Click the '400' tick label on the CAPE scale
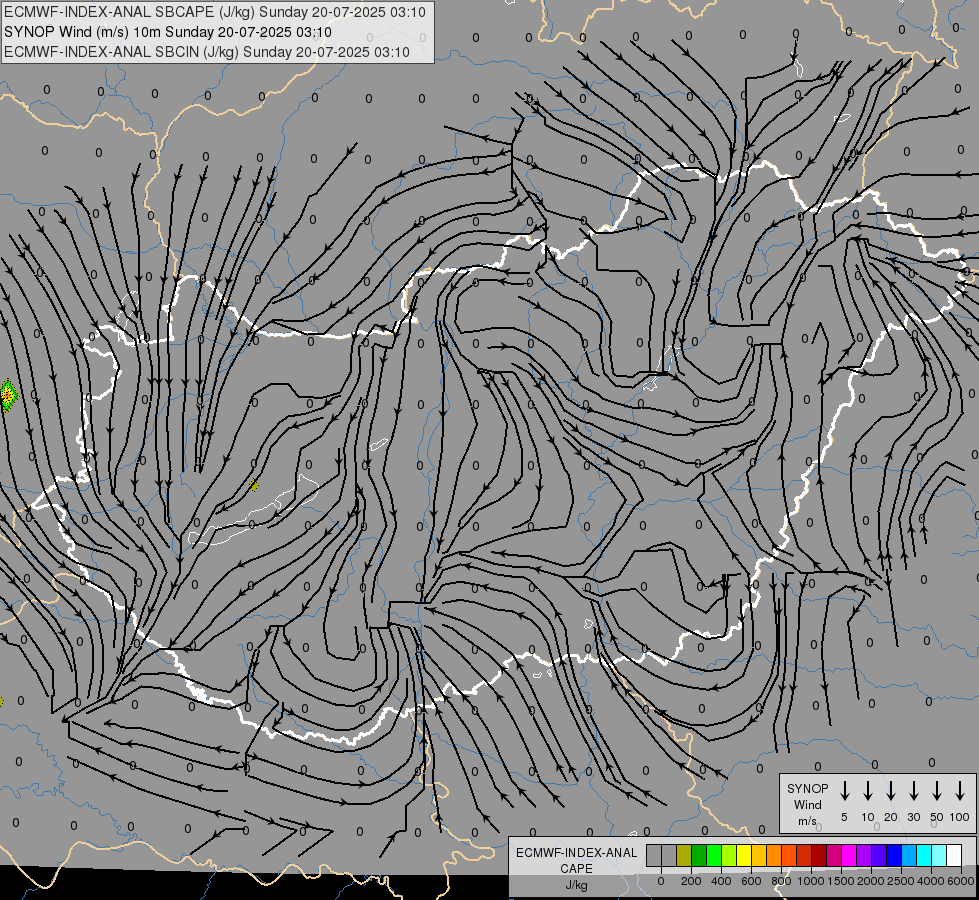Viewport: 979px width, 900px height. click(x=721, y=881)
